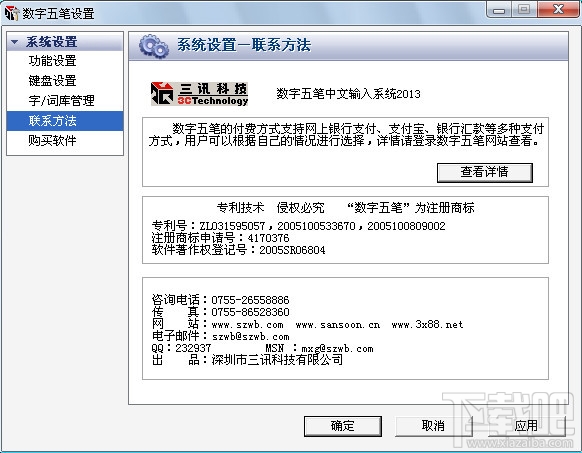The width and height of the screenshot is (582, 453).
Task: Select 系统设置 header in sidebar
Action: pyautogui.click(x=65, y=42)
